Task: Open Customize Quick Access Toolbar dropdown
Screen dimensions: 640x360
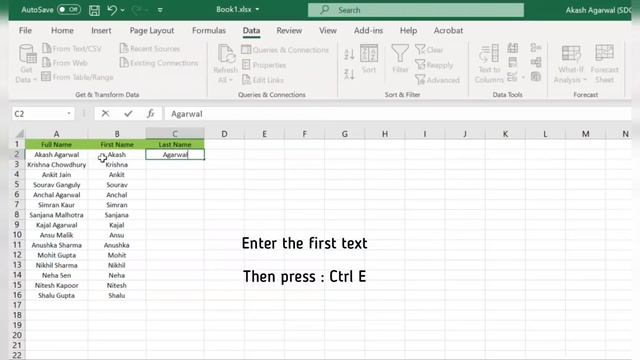Action: click(160, 10)
